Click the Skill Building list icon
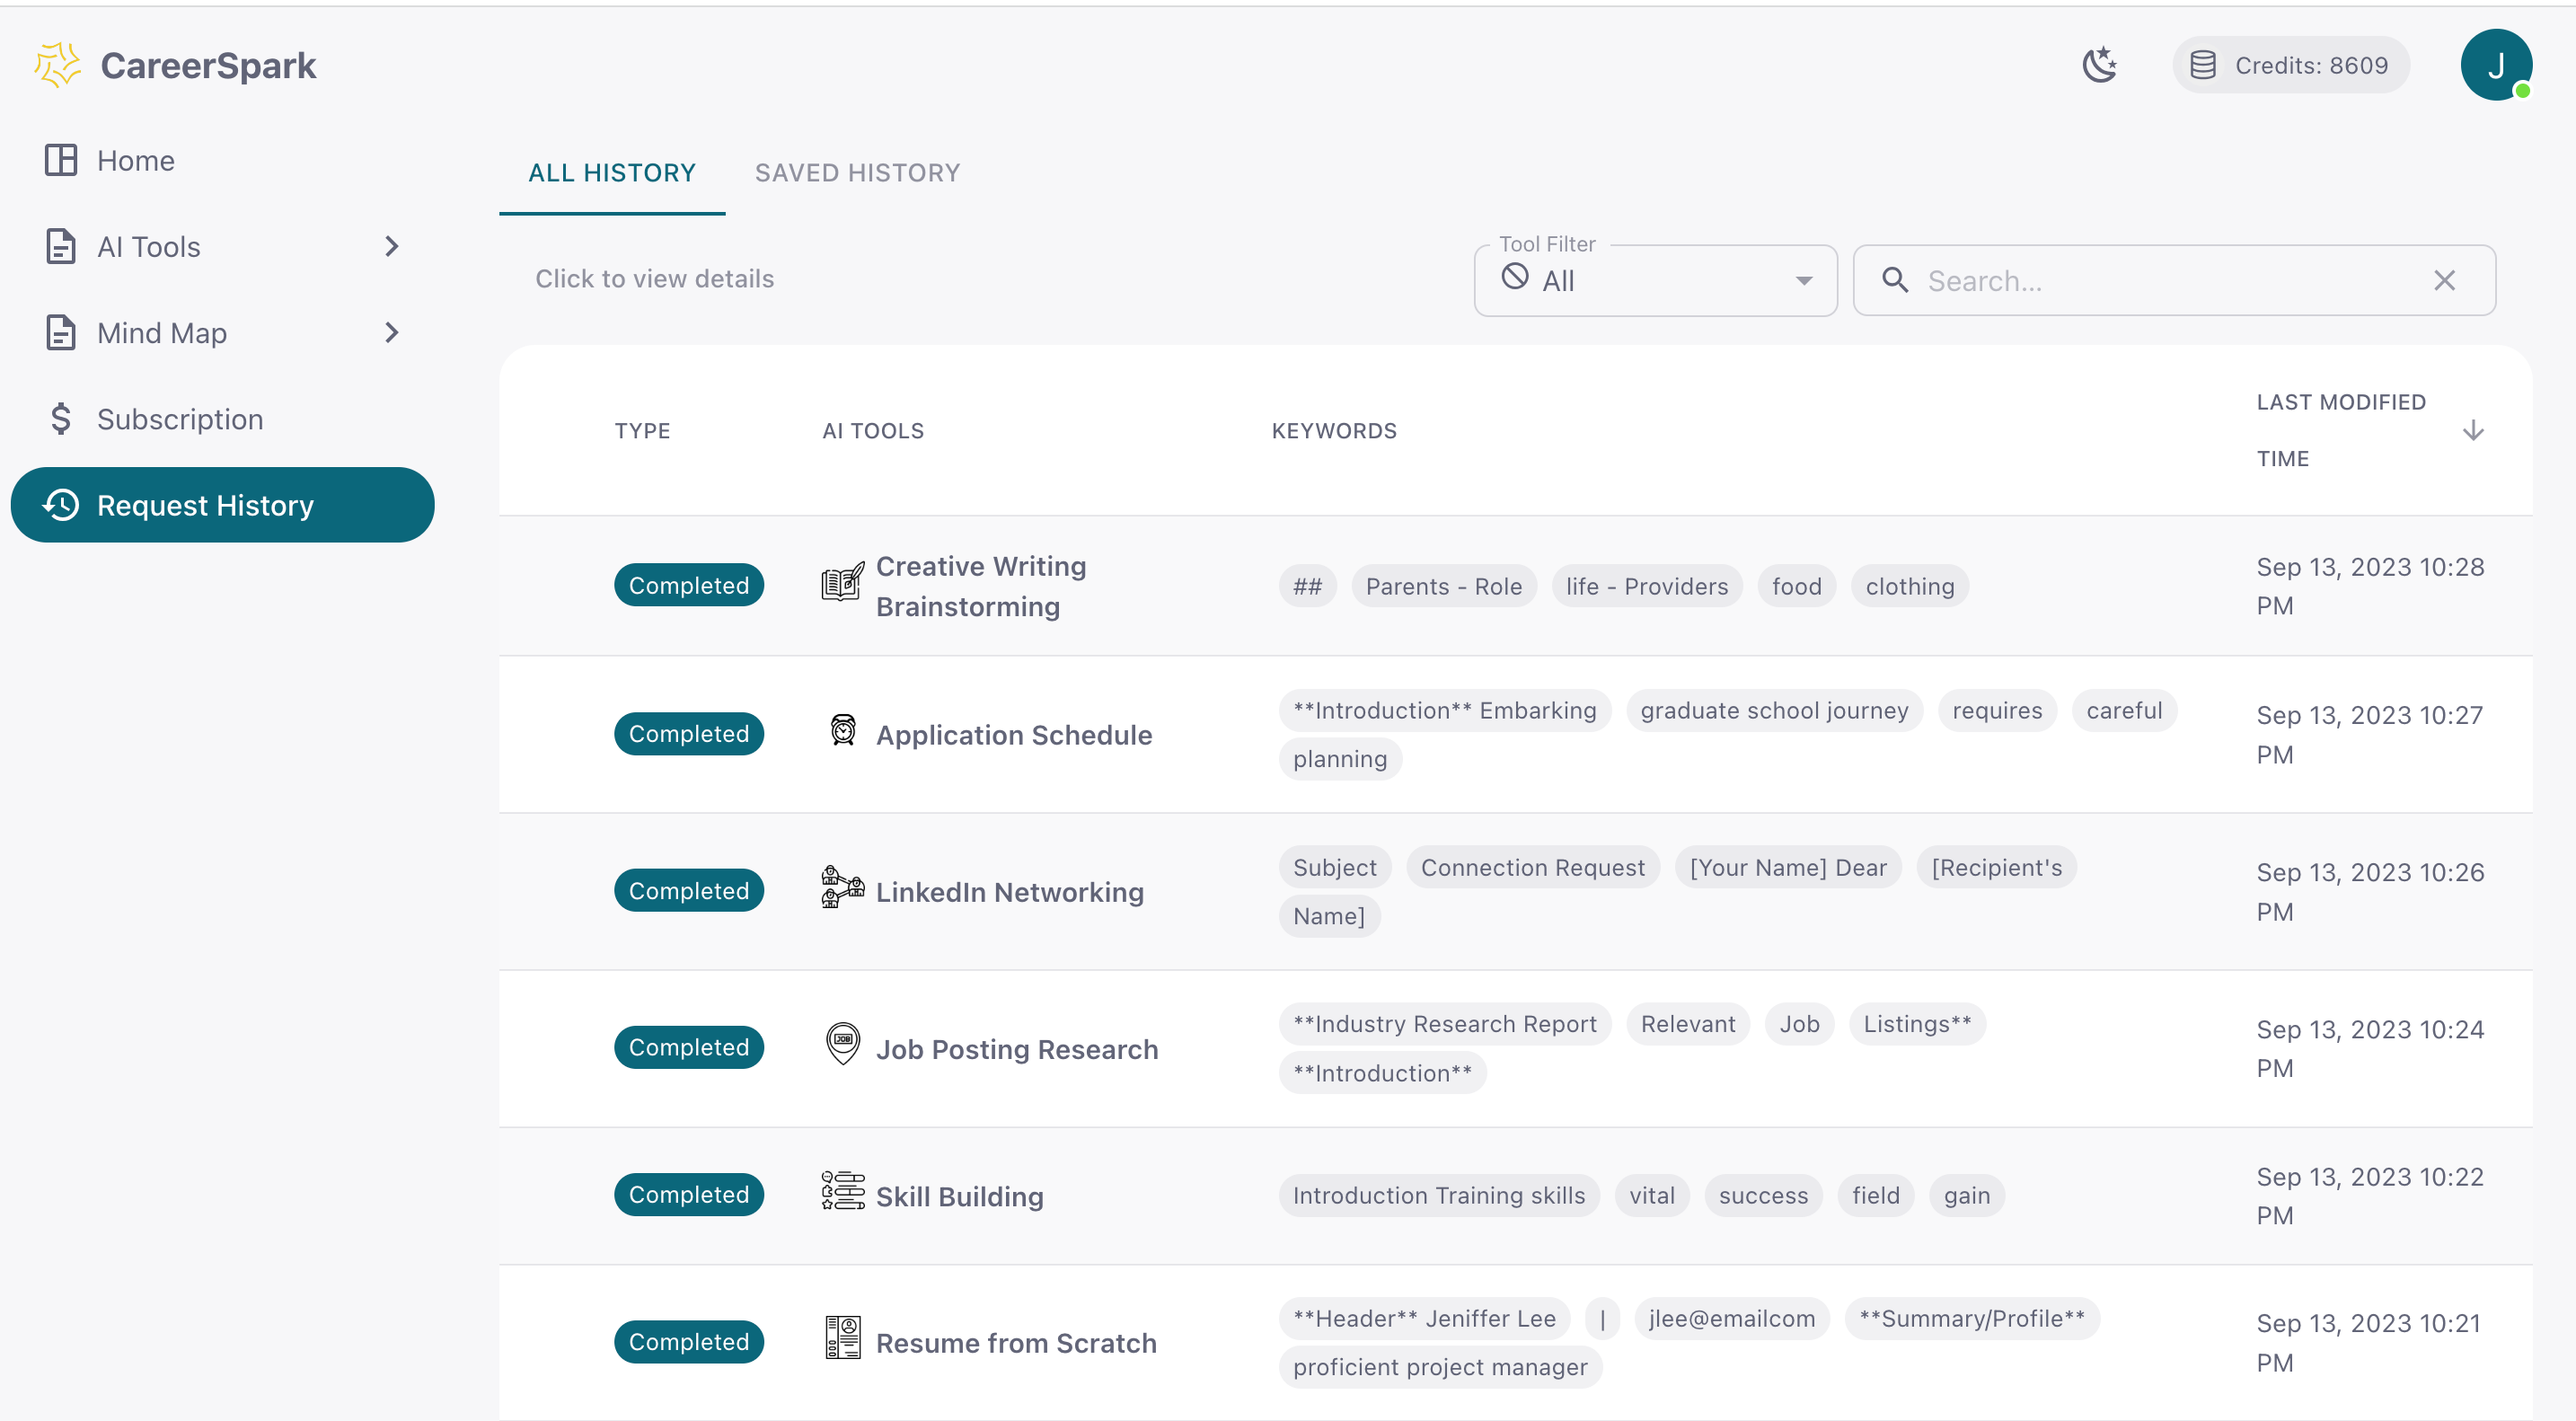The image size is (2576, 1421). [x=842, y=1192]
